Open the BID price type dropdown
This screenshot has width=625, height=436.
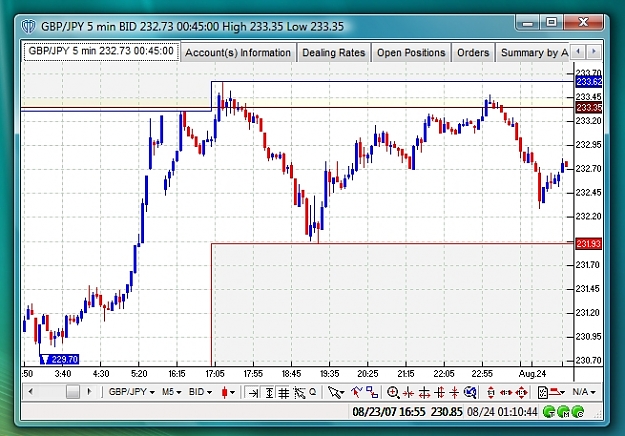click(200, 392)
